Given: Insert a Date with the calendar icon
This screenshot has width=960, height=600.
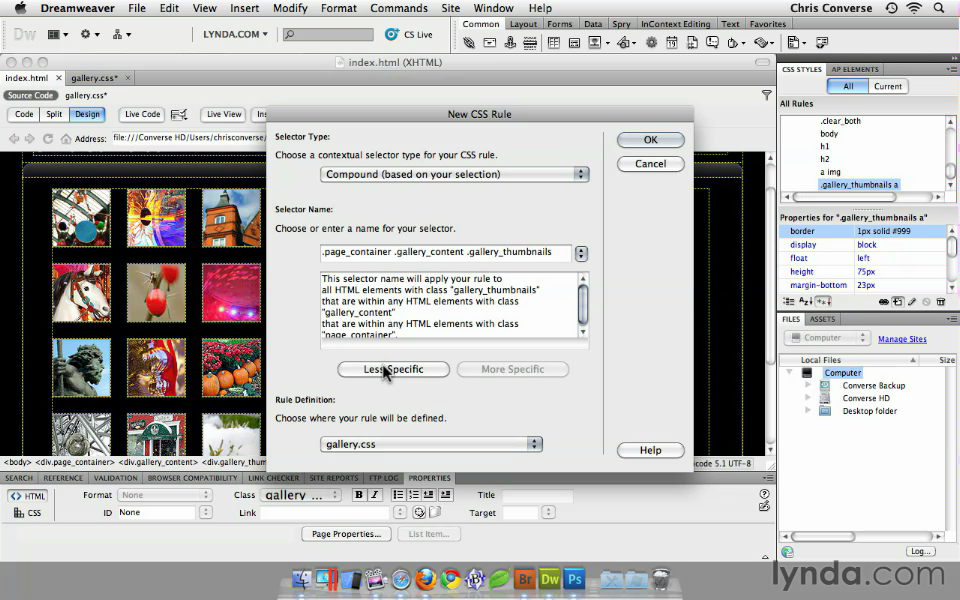Looking at the screenshot, I should (x=672, y=43).
